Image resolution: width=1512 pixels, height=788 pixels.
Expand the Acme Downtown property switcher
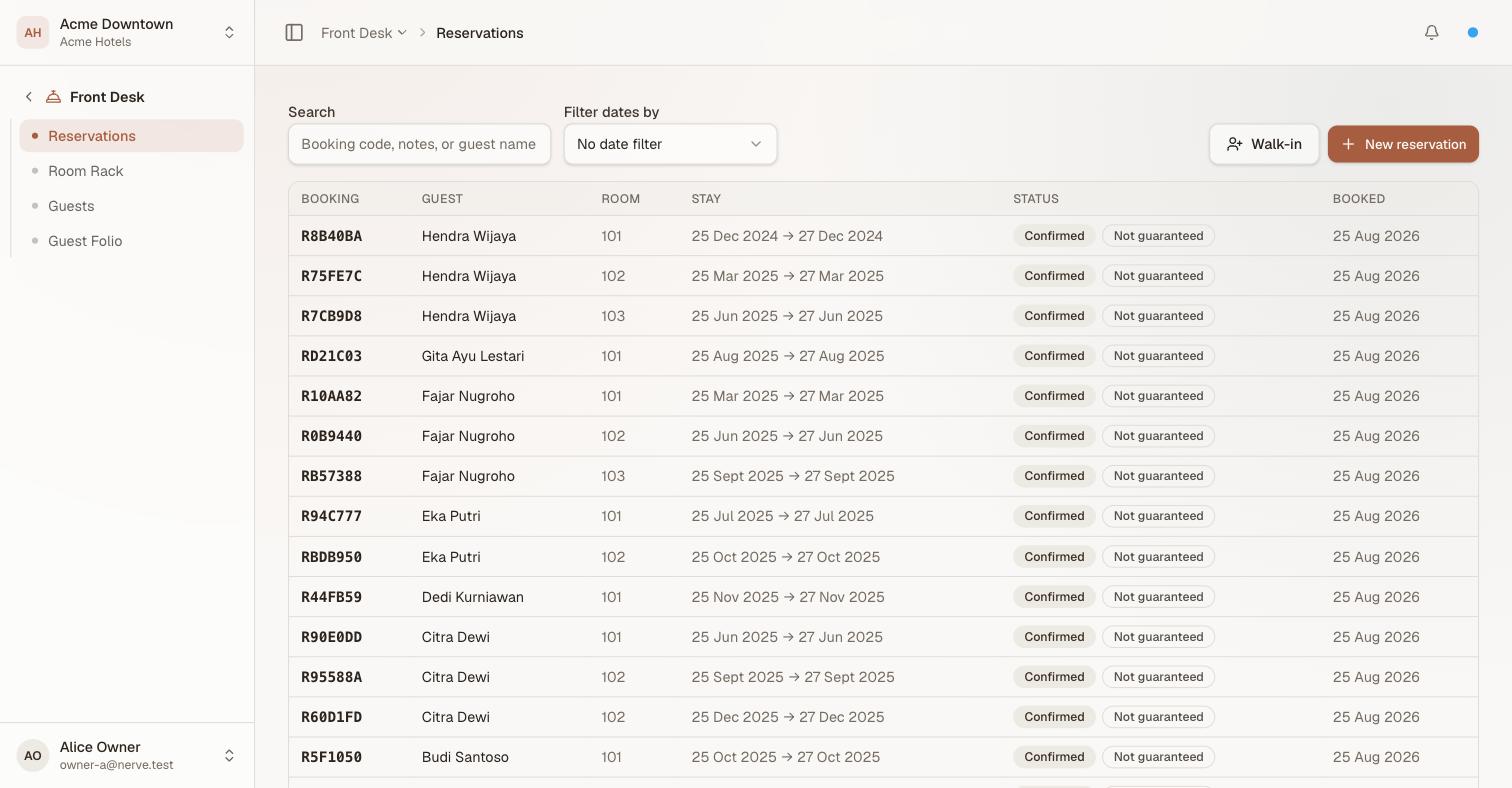click(x=127, y=33)
